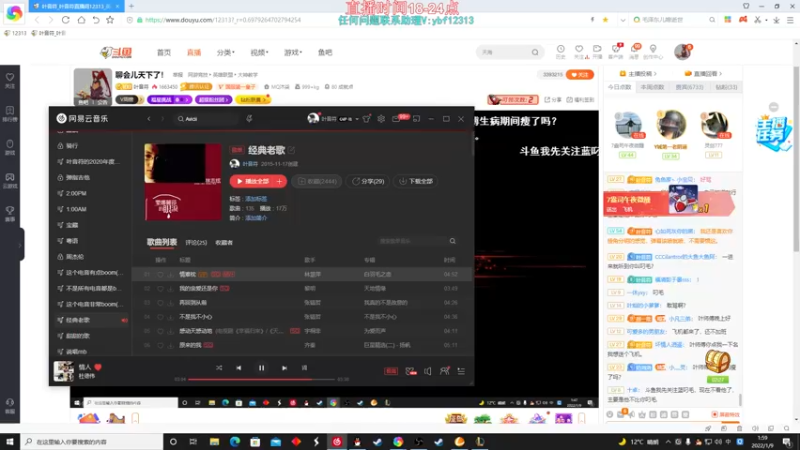
Task: Show hidden system tray icons
Action: [x=668, y=442]
